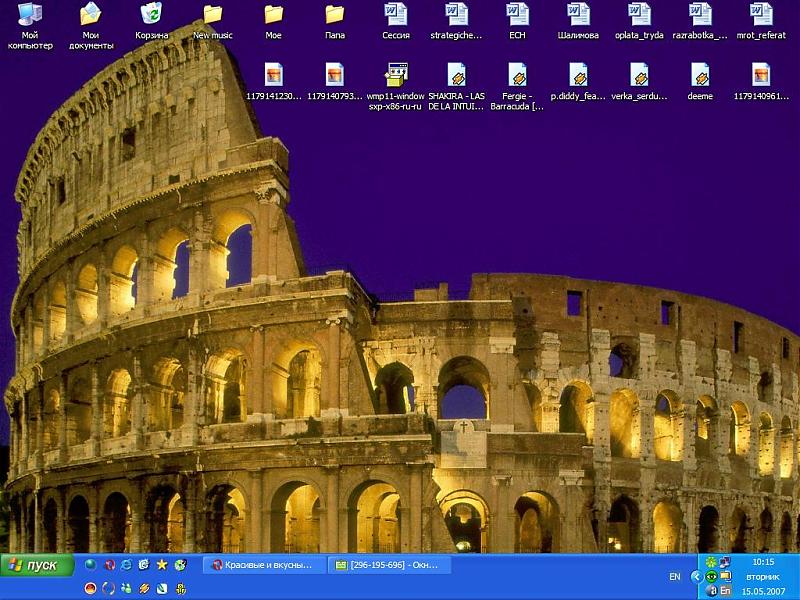Open the Сессия Word document
Viewport: 800px width, 600px height.
tap(396, 15)
